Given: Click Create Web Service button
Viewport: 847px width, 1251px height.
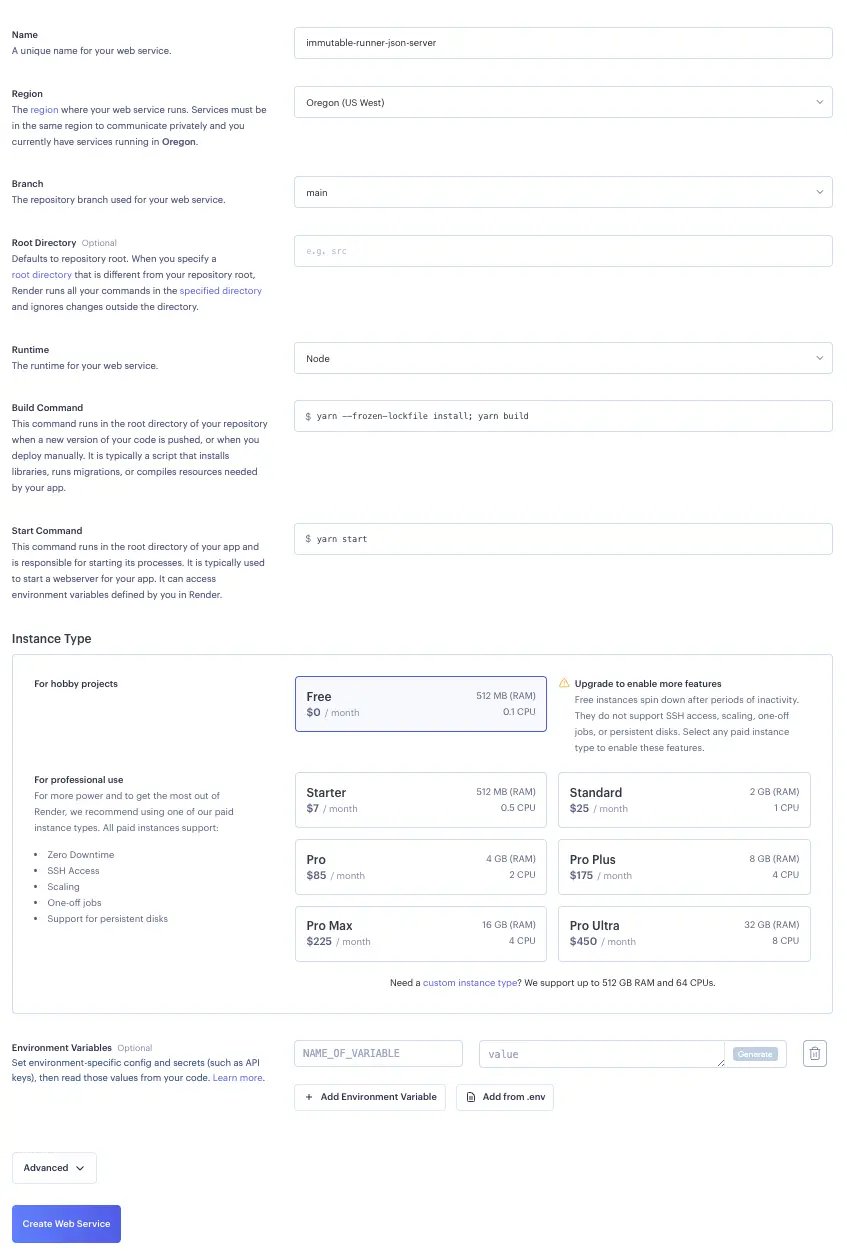Looking at the screenshot, I should tap(66, 1224).
